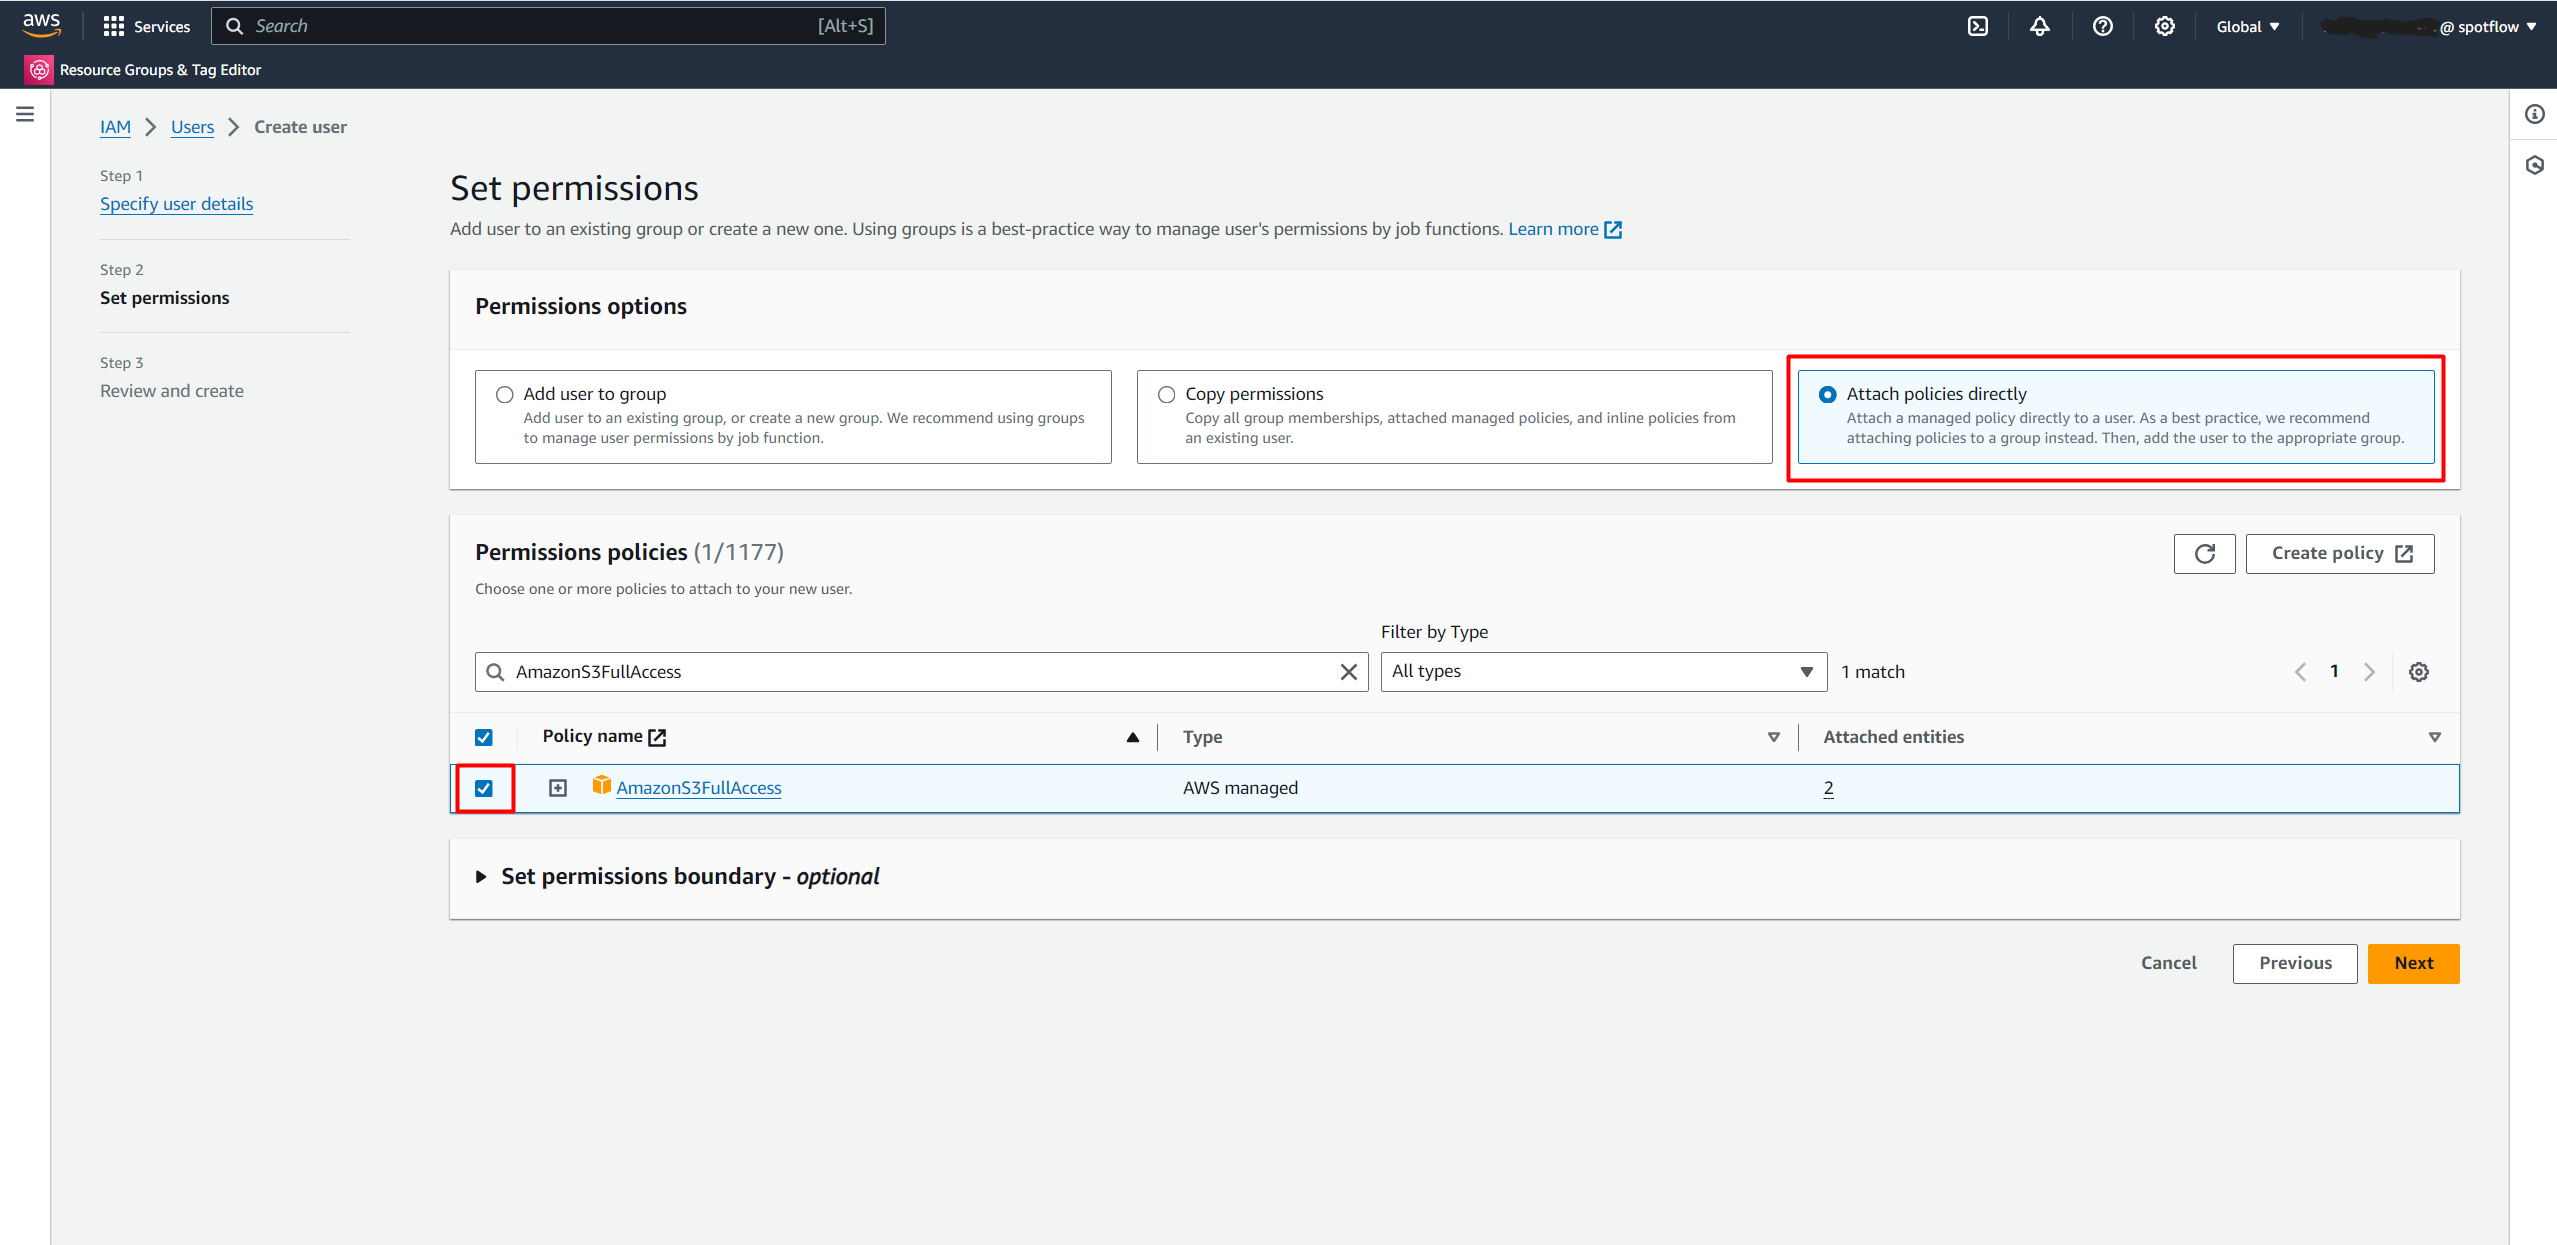Click the Services menu label

162,27
